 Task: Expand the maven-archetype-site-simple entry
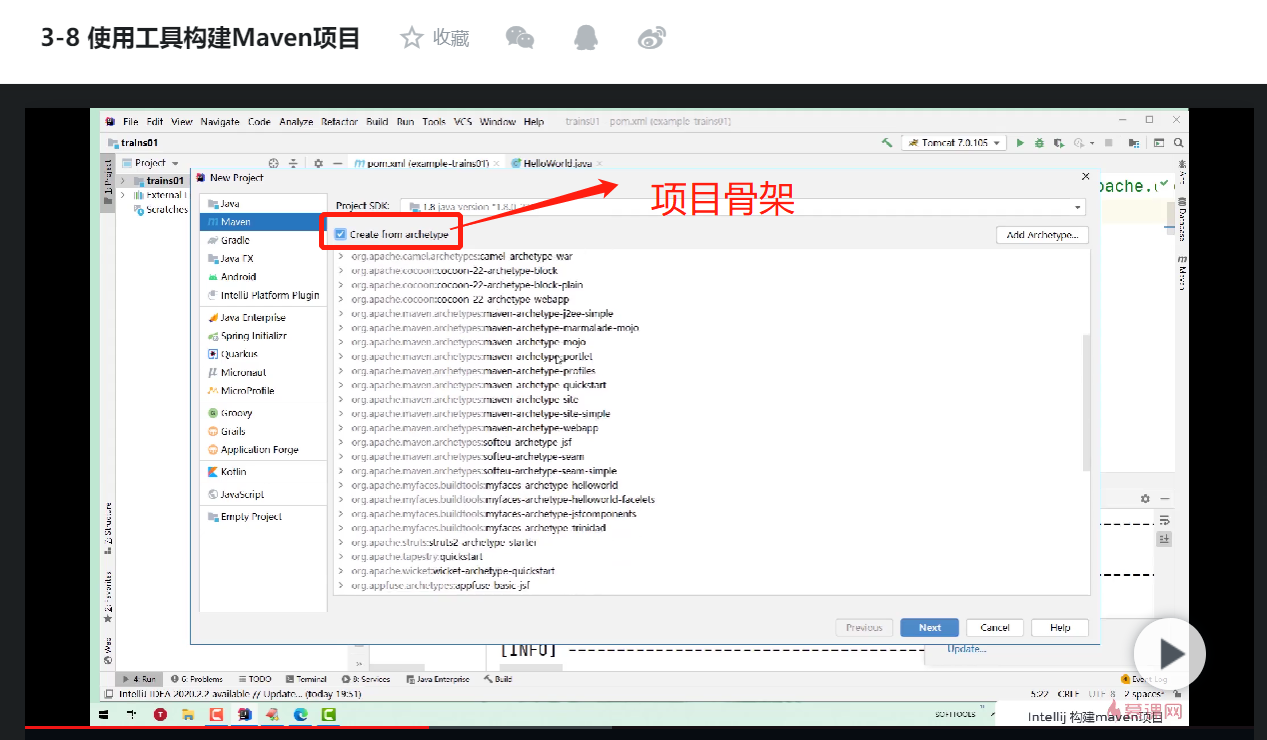point(341,414)
